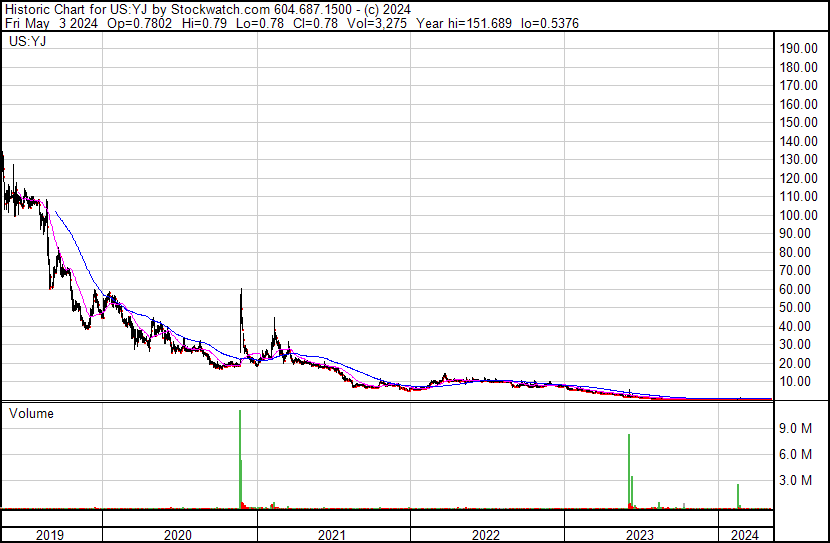Click the '2019' year label on time axis
830x543 pixels.
coord(50,535)
